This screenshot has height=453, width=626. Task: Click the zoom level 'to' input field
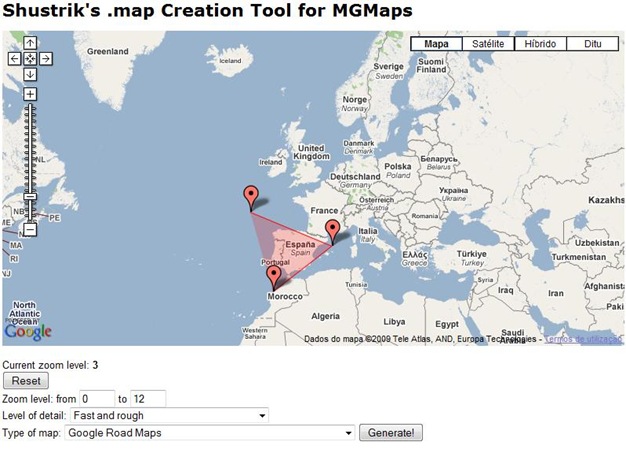tap(148, 399)
